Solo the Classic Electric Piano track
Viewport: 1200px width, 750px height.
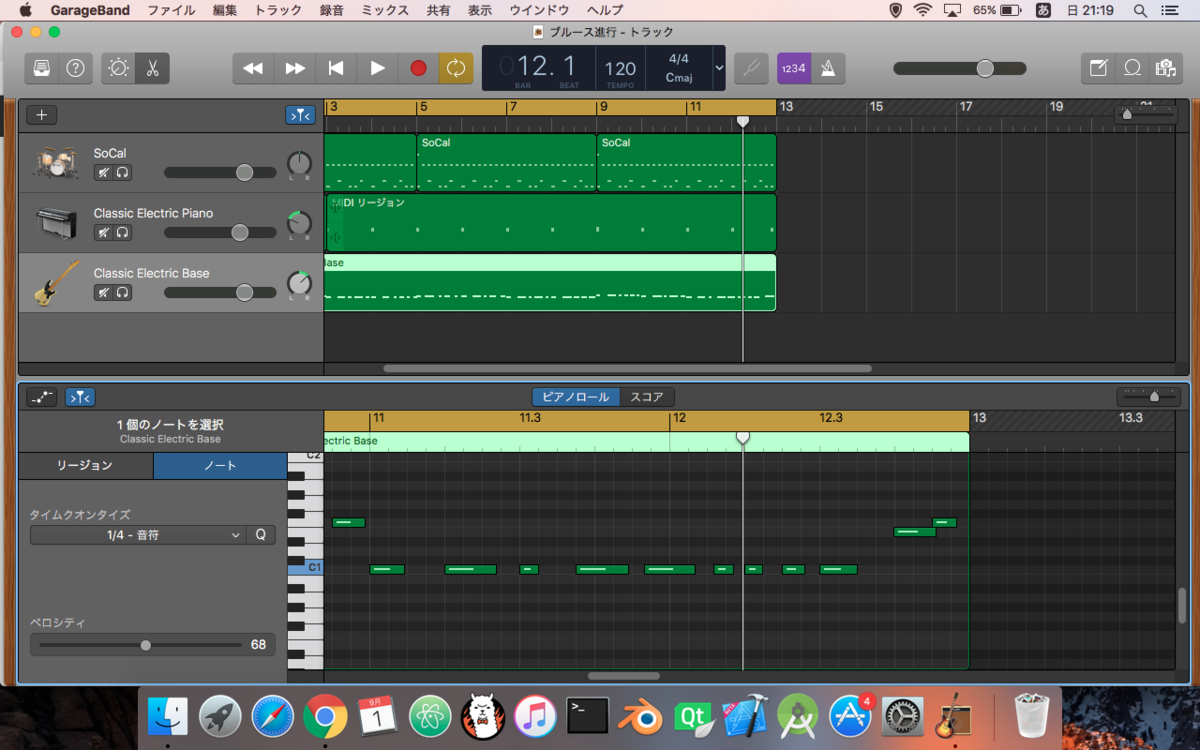coord(122,233)
